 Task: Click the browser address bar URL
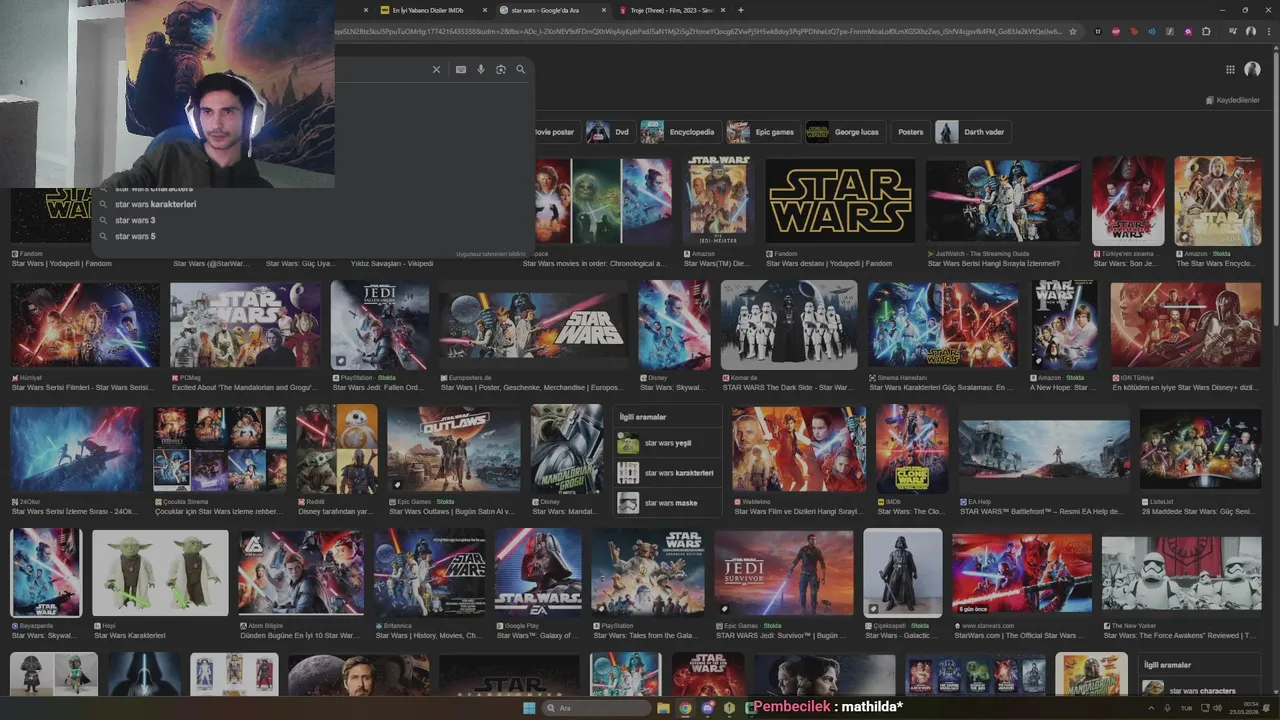pos(700,32)
